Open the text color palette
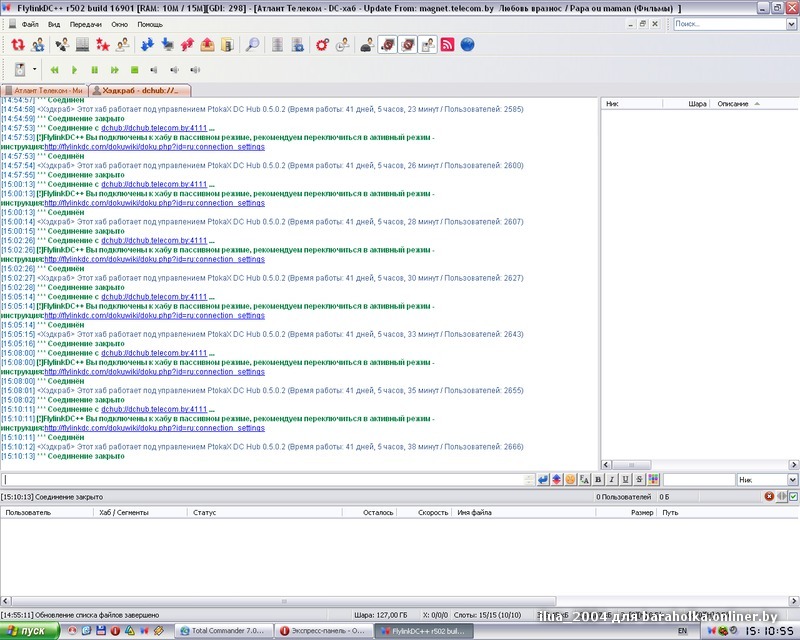Image resolution: width=800 pixels, height=640 pixels. pos(653,480)
